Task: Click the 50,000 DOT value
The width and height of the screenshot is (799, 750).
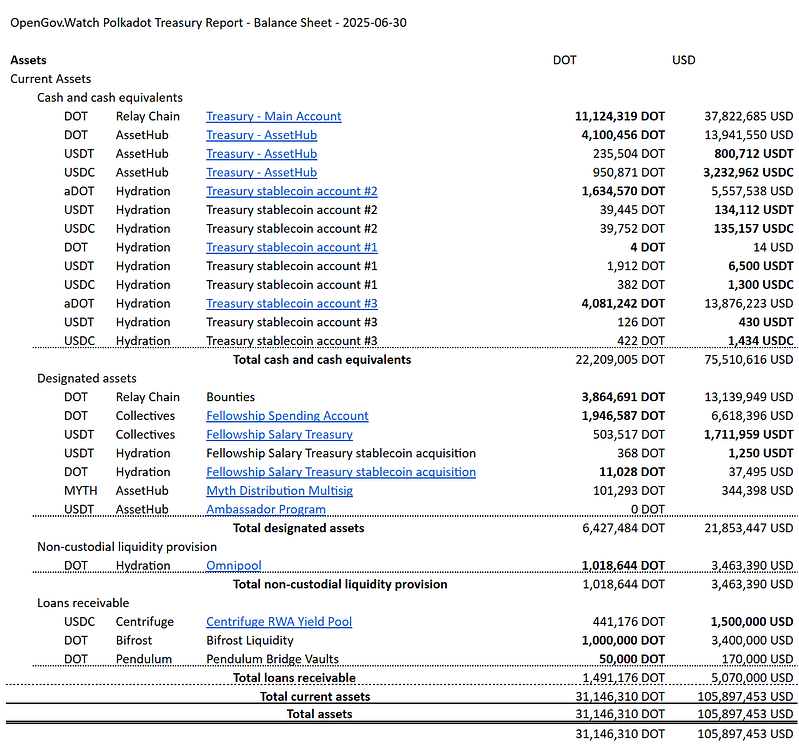Action: [x=632, y=659]
